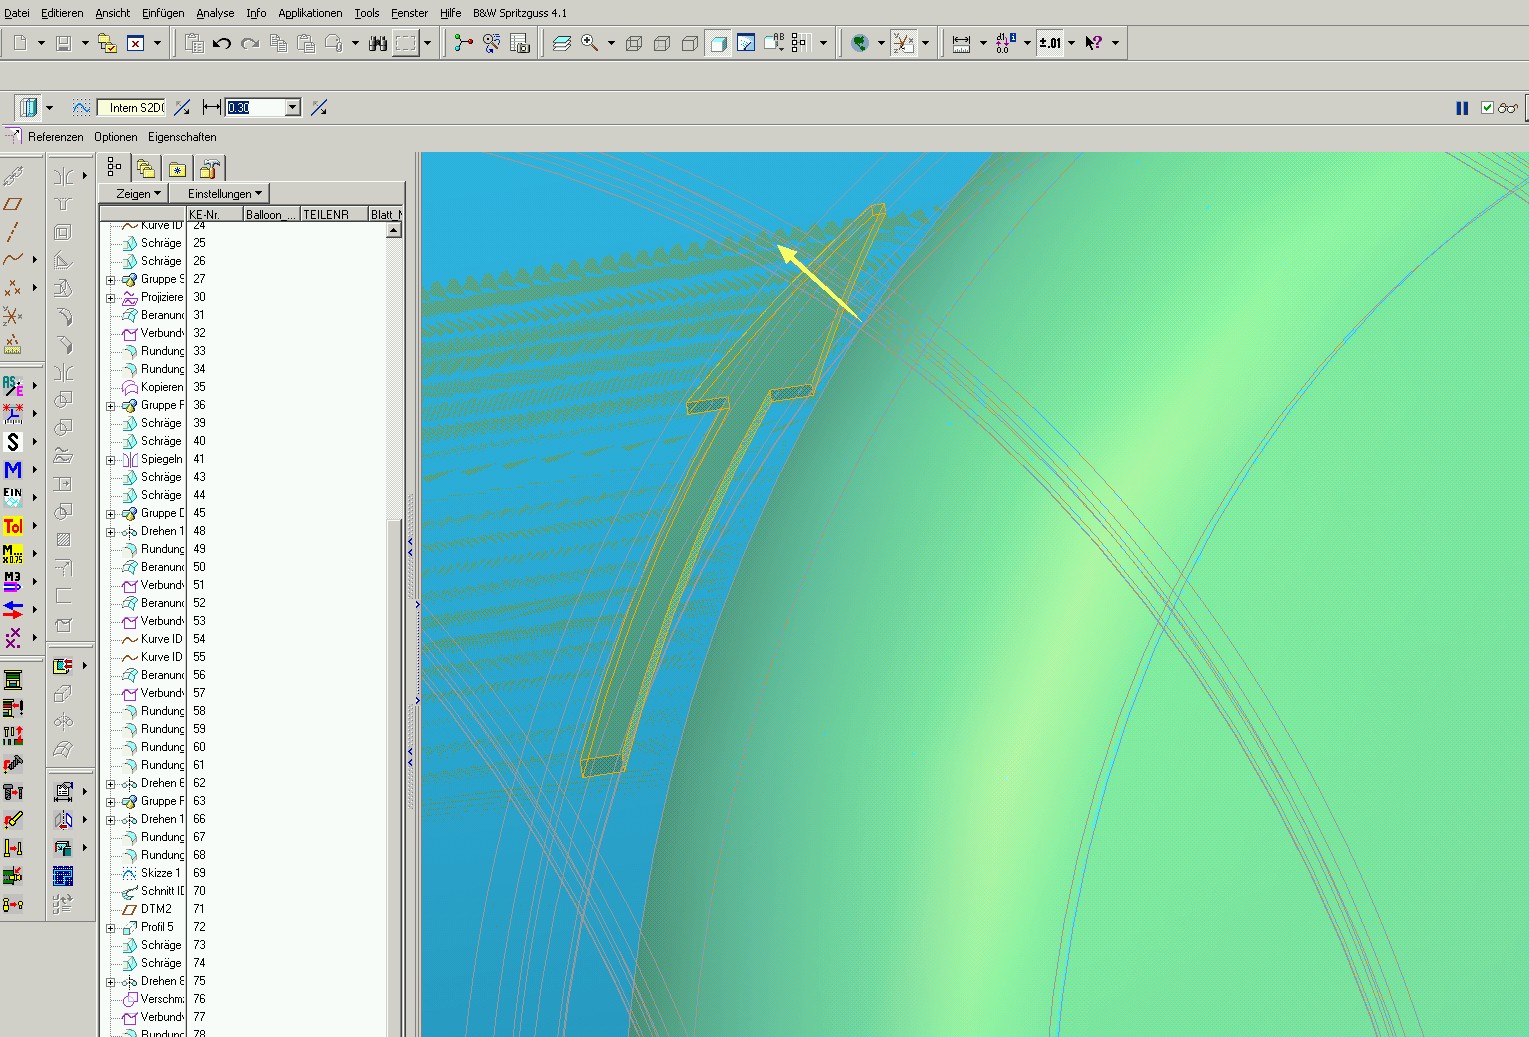
Task: Open the layers stack icon
Action: (x=562, y=43)
